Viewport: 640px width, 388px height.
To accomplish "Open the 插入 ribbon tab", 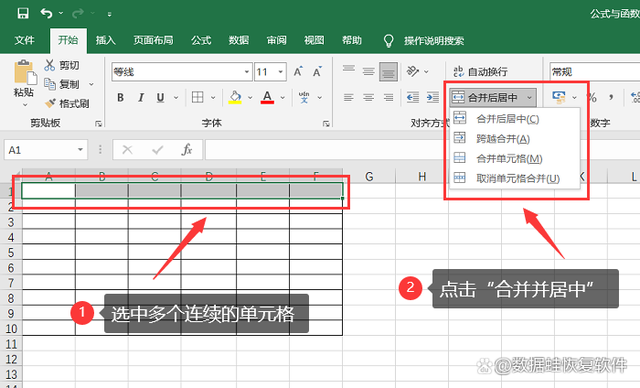I will click(105, 40).
